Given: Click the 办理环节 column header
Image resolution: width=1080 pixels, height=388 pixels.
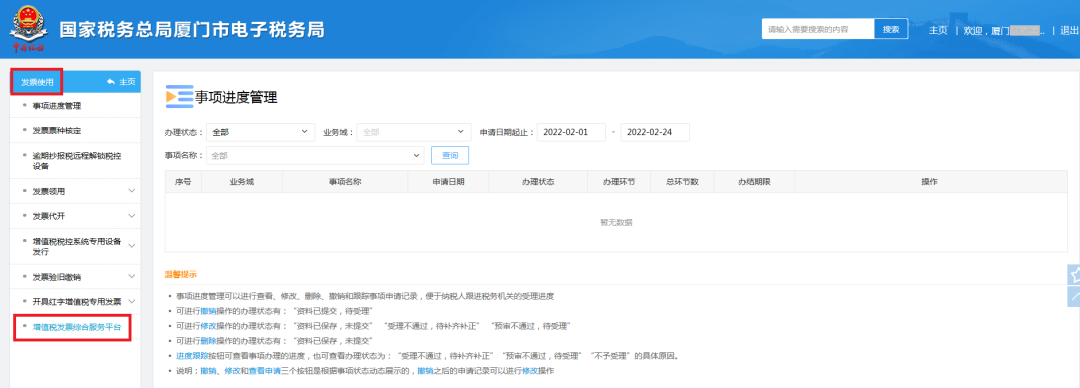Looking at the screenshot, I should (619, 182).
